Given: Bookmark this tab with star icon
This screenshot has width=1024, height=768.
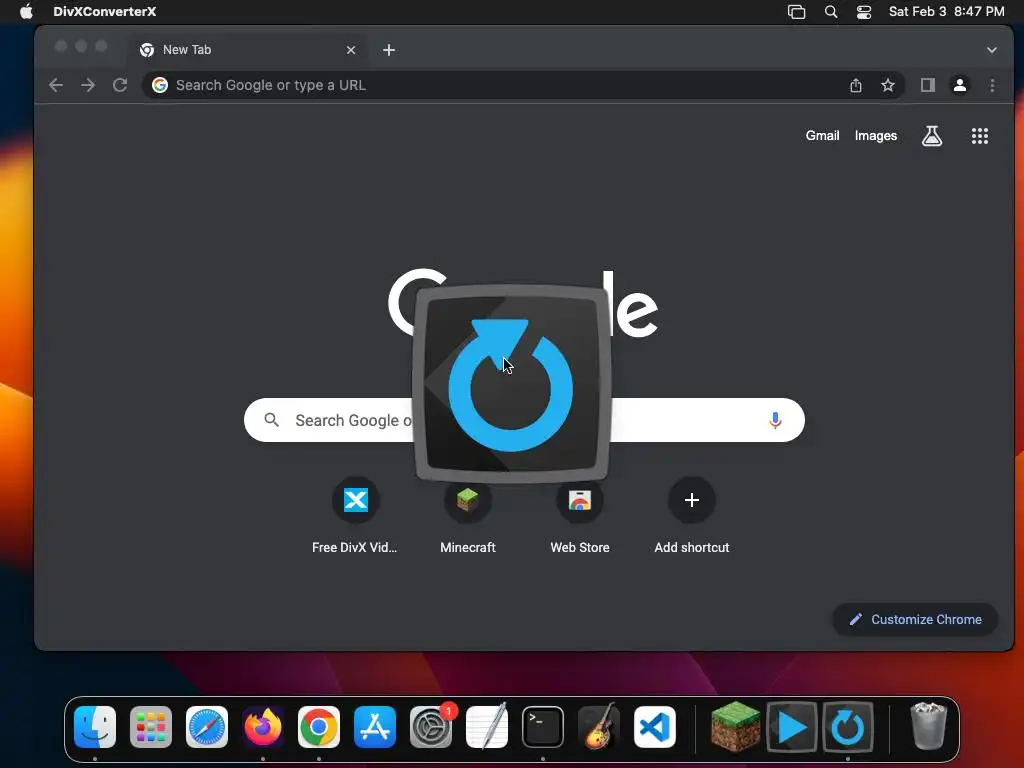Looking at the screenshot, I should coord(888,85).
